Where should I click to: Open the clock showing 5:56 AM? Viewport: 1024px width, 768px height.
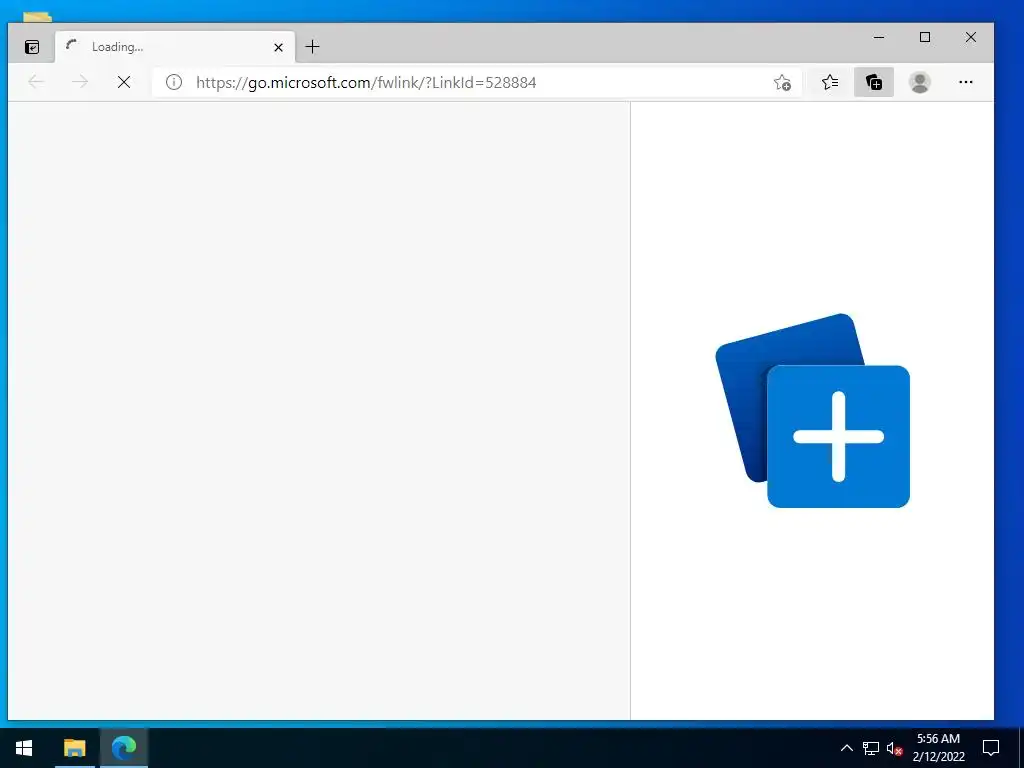tap(938, 748)
